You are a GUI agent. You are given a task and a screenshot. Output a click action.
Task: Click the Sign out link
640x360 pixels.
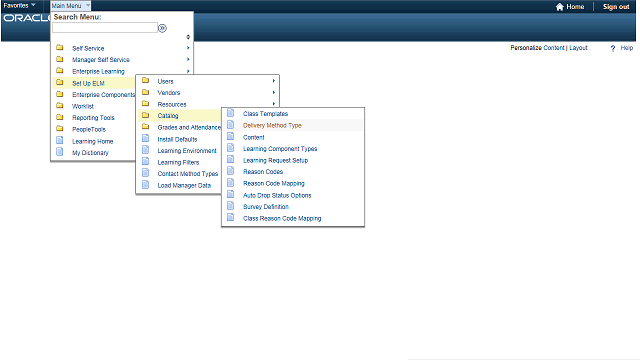[616, 7]
